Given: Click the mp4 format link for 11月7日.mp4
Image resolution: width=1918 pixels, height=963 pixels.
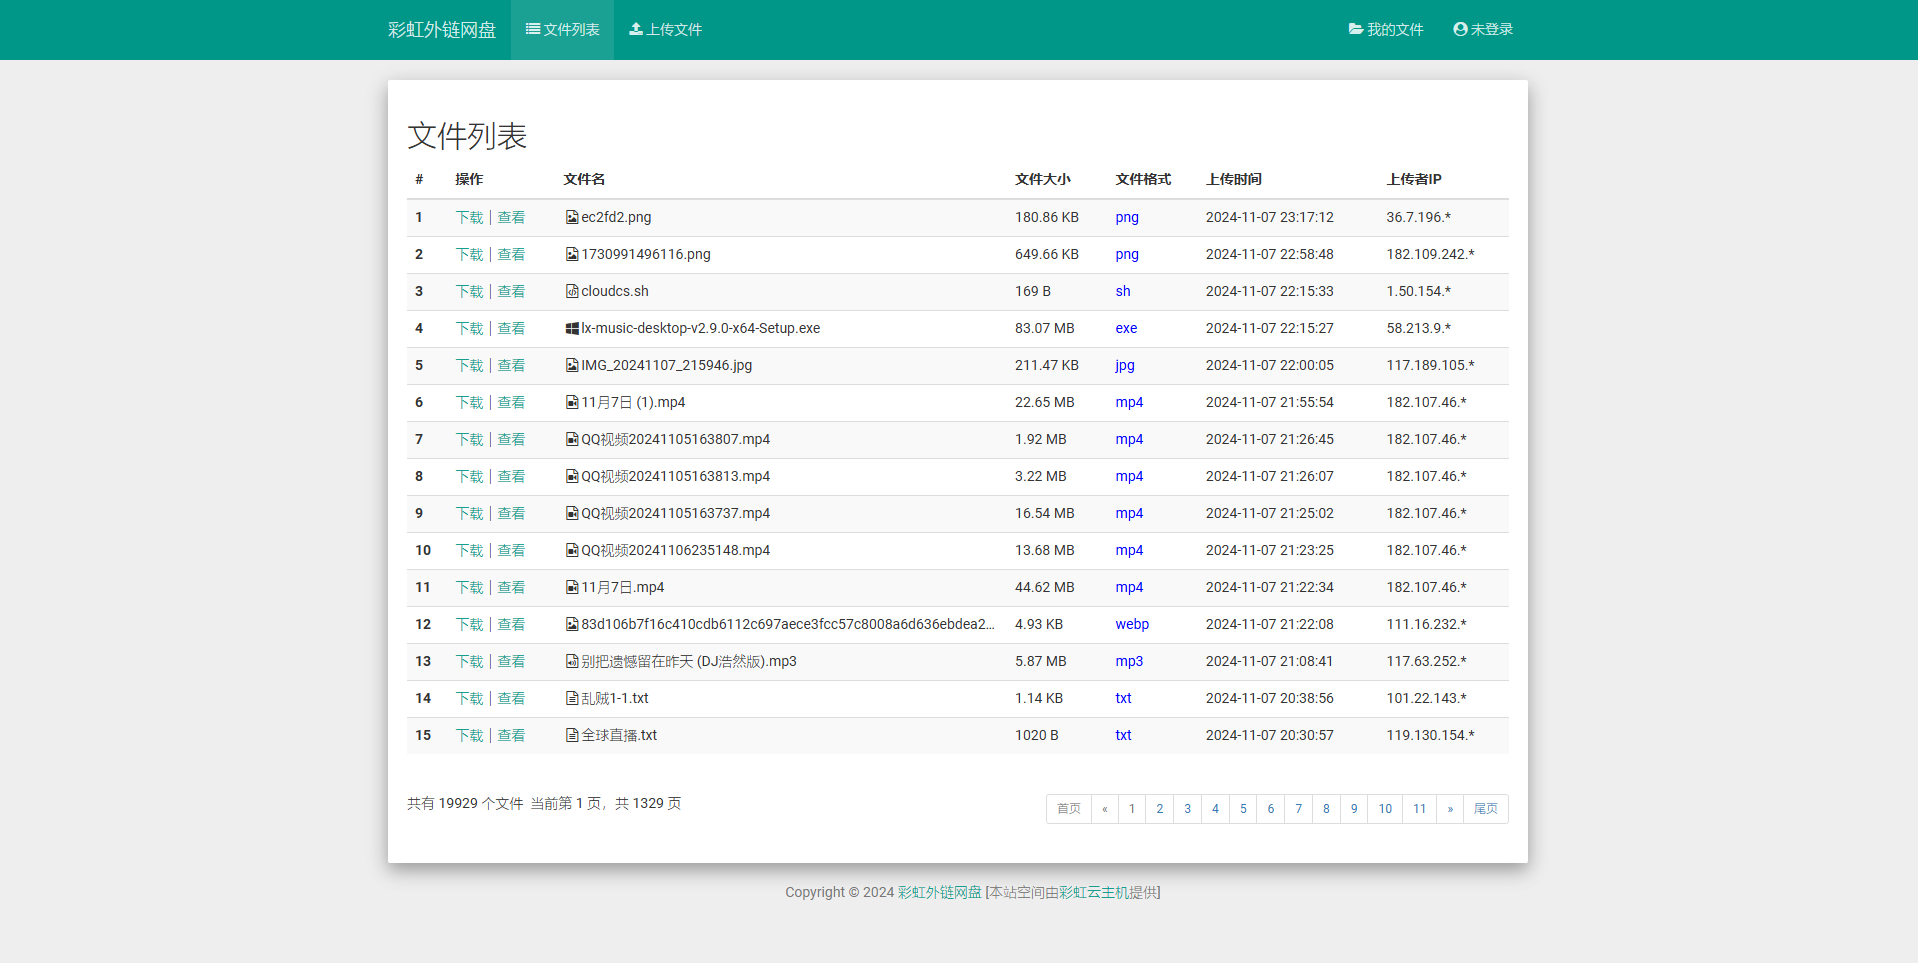Looking at the screenshot, I should coord(1129,587).
